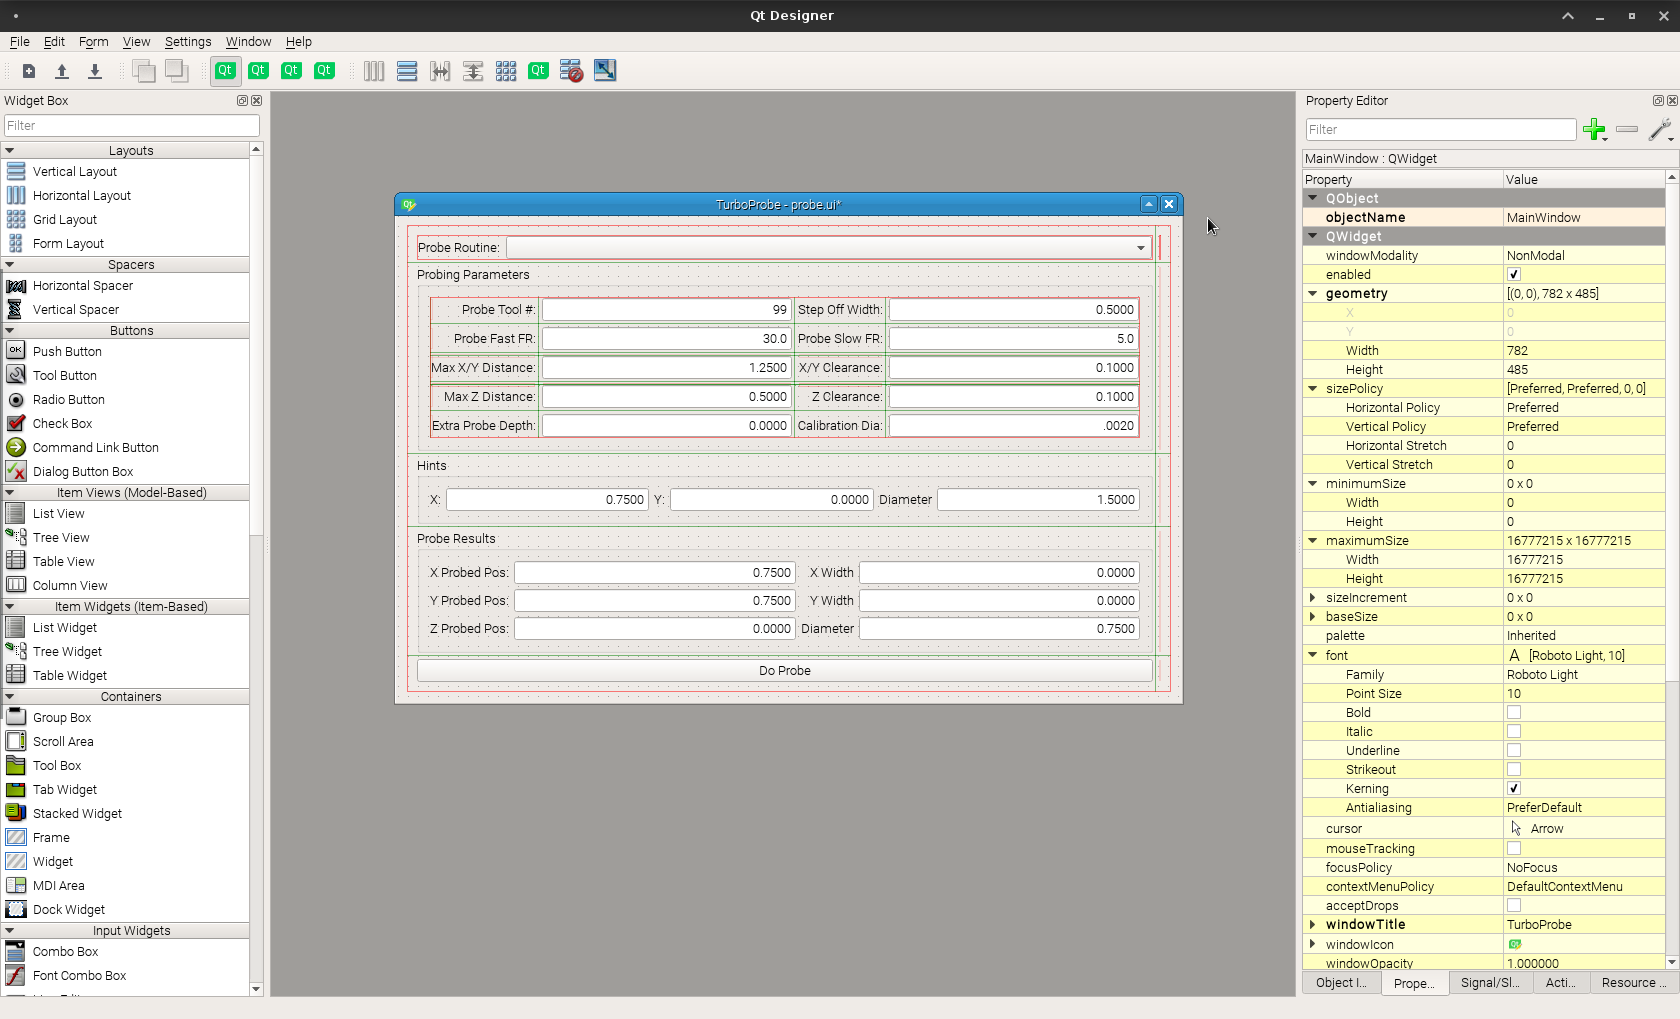Click the Break Layout toolbar icon
1680x1019 pixels.
[x=571, y=71]
